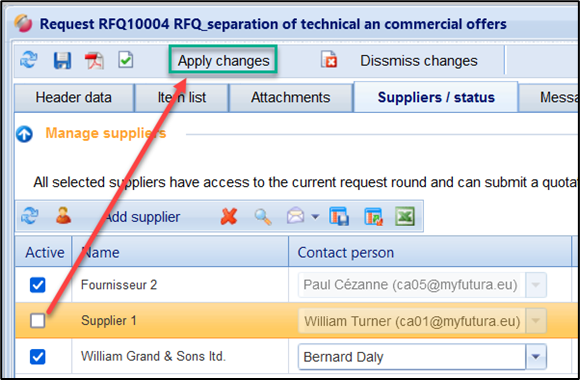Click the user icon next to Add supplier
The height and width of the screenshot is (380, 580).
pyautogui.click(x=63, y=216)
